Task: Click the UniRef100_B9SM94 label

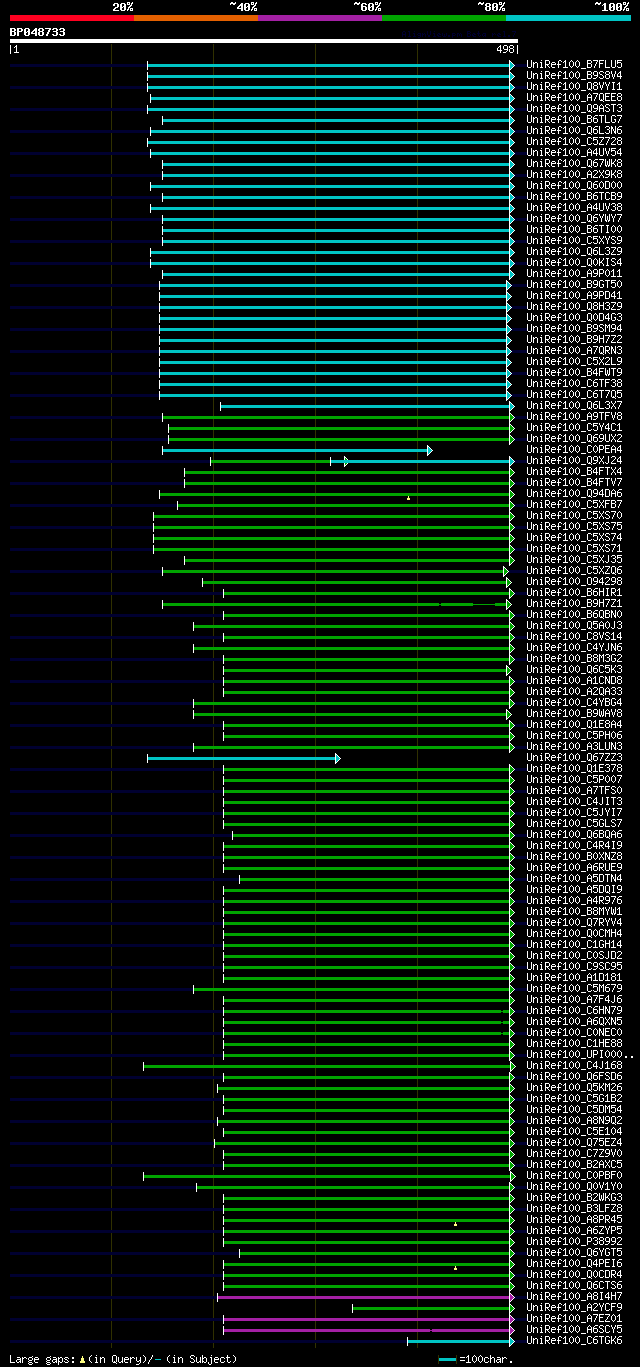Action: point(574,329)
